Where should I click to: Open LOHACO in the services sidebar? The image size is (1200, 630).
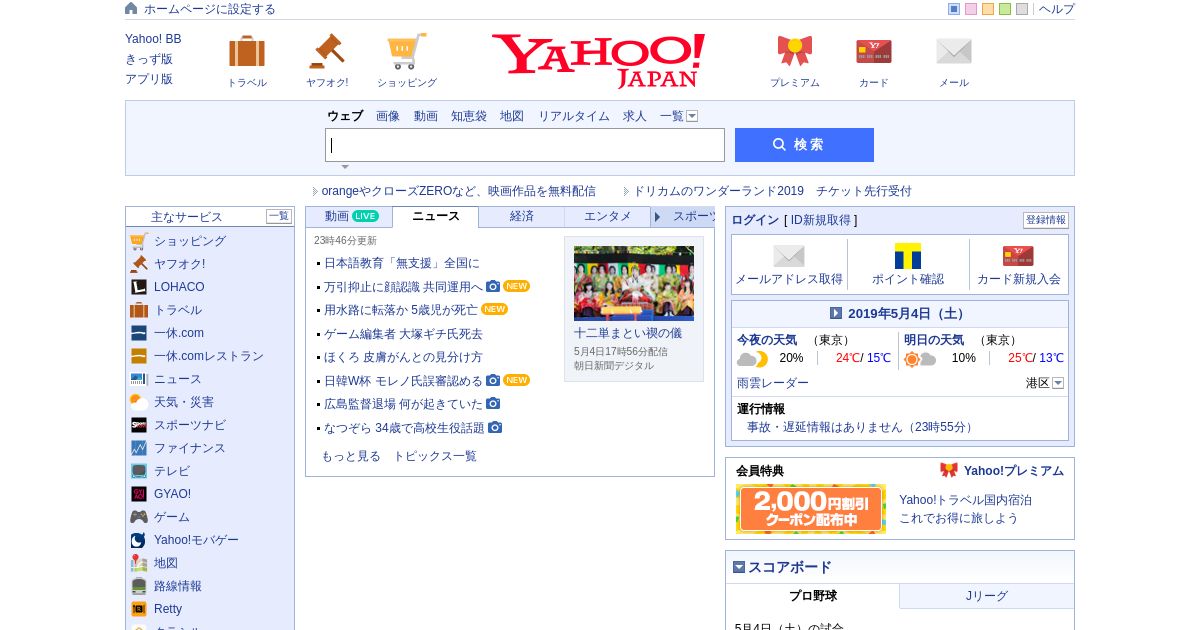click(x=179, y=287)
